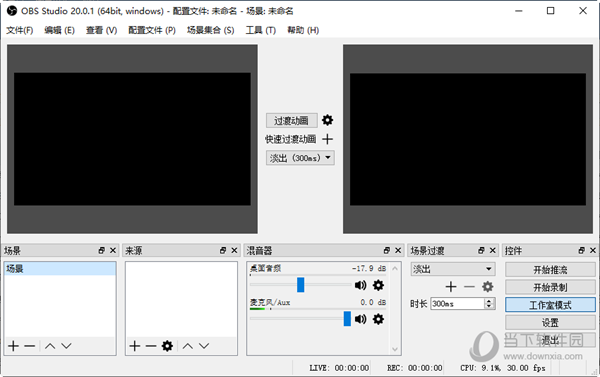The height and width of the screenshot is (377, 600).
Task: Undock the 混音器 panel
Action: 387,250
